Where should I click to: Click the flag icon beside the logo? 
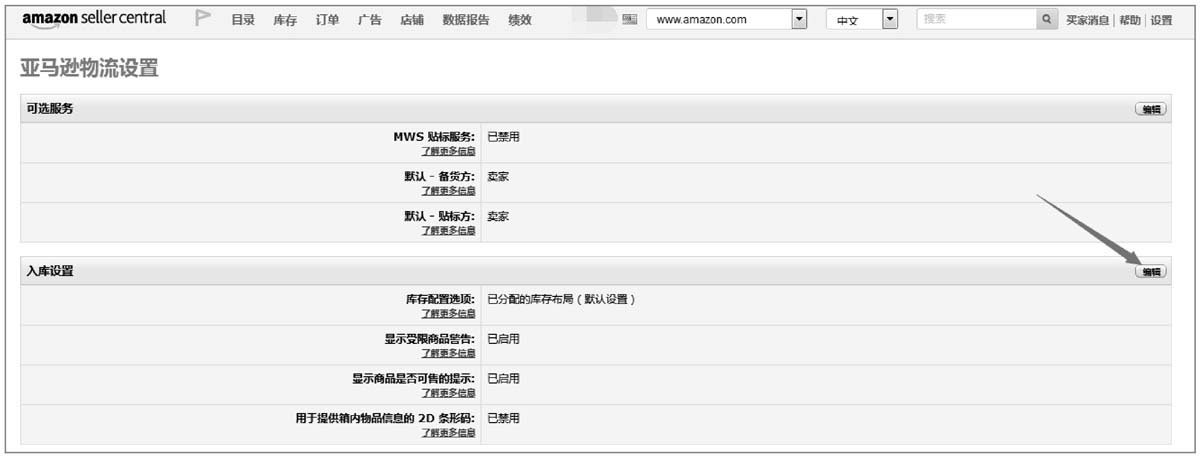click(x=203, y=19)
